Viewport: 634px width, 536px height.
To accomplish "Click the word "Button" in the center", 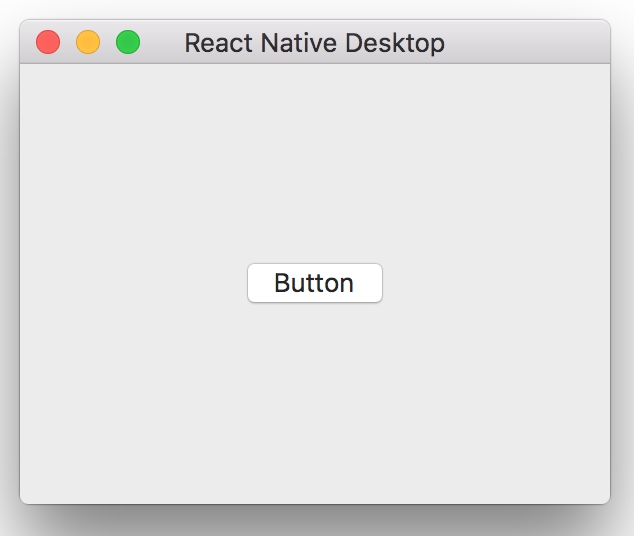I will click(314, 283).
